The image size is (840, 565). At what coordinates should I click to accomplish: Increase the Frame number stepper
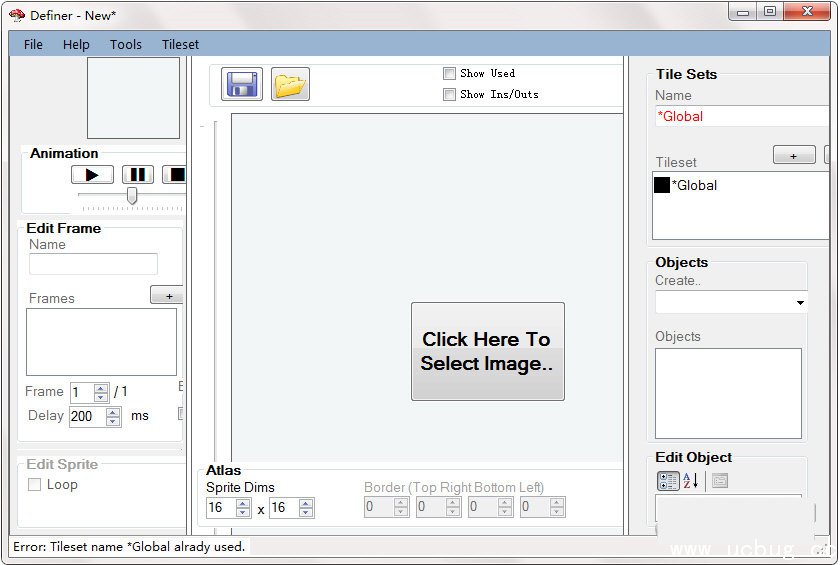pos(100,388)
